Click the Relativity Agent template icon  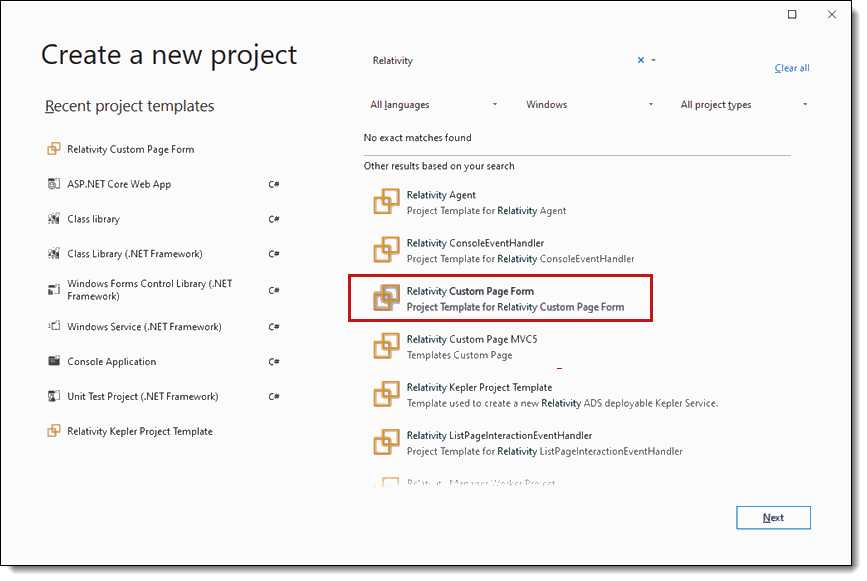pos(386,202)
